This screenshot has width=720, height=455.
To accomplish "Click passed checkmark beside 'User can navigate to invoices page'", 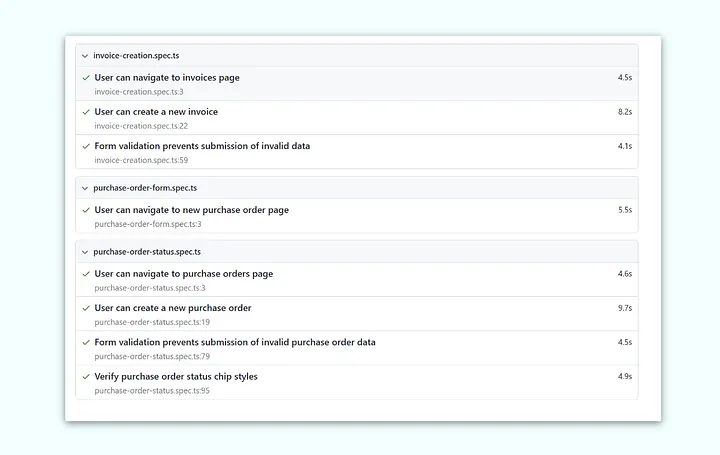I will [86, 78].
